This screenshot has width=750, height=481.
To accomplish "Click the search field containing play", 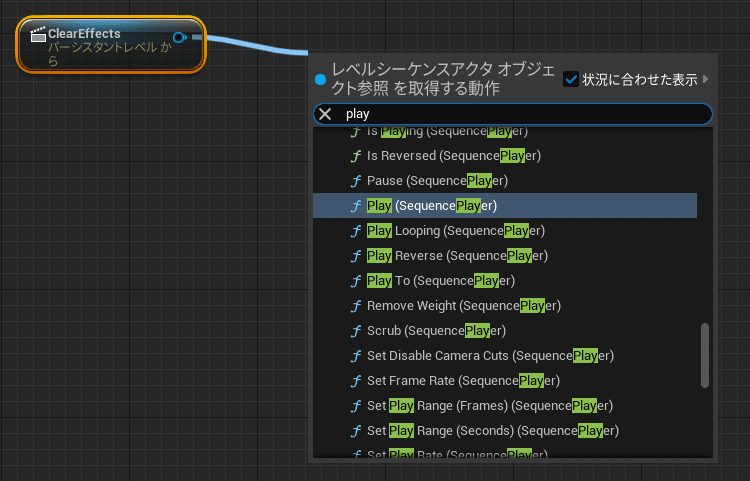I will [x=513, y=114].
